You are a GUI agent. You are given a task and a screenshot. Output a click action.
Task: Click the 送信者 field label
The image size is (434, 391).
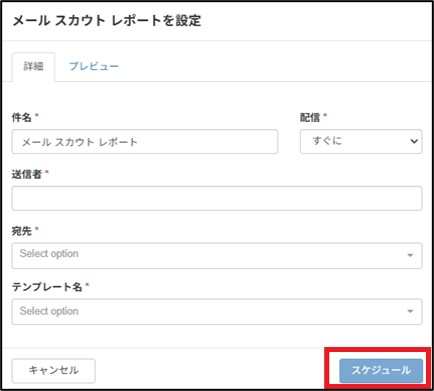click(27, 174)
